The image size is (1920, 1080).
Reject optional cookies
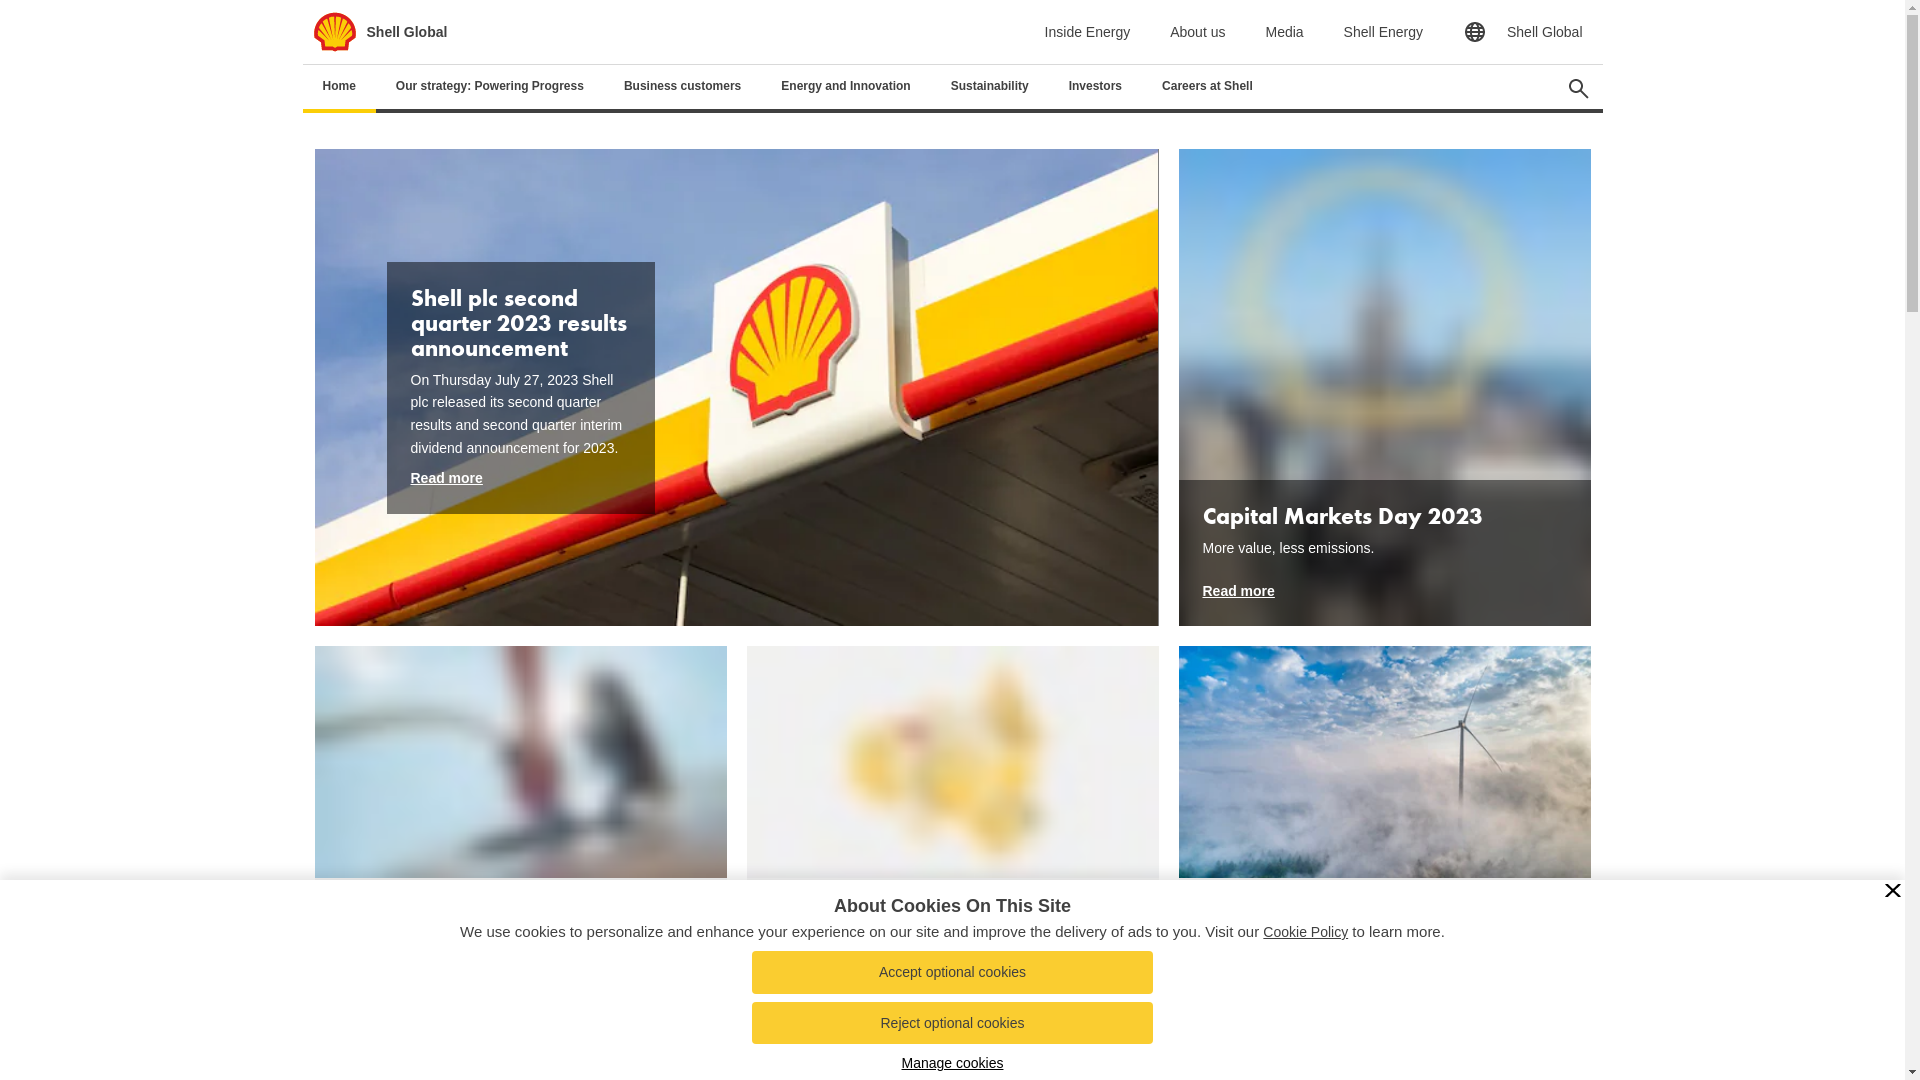(x=952, y=1023)
